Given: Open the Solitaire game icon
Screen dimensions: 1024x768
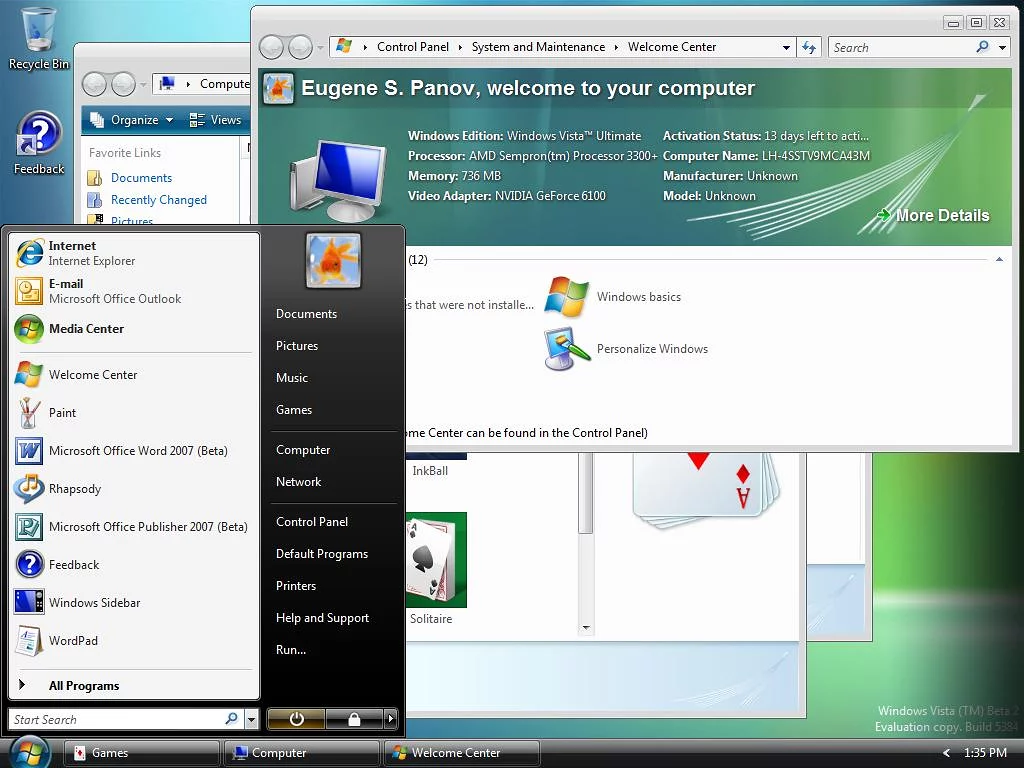Looking at the screenshot, I should coord(434,562).
